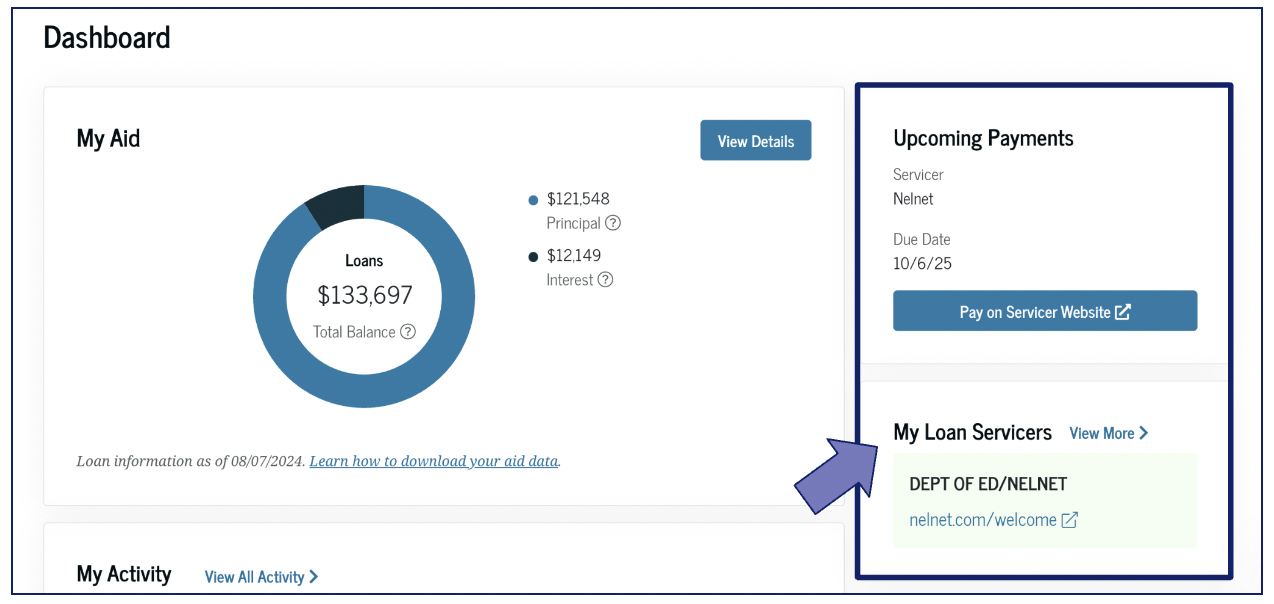Click the Nelnet servicer name under Upcoming Payments
This screenshot has height=604, width=1274.
point(913,199)
